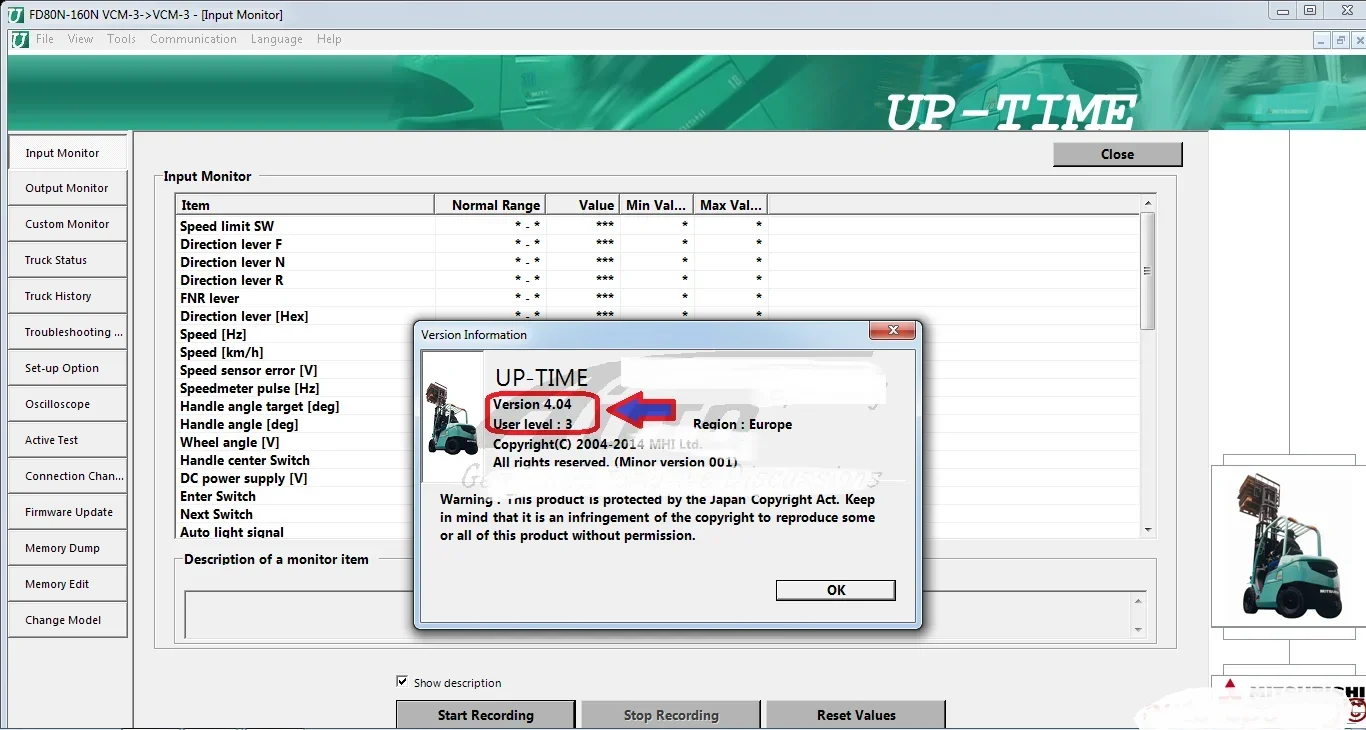This screenshot has width=1366, height=730.
Task: Select the Wheel angle [V] item
Action: tap(230, 442)
